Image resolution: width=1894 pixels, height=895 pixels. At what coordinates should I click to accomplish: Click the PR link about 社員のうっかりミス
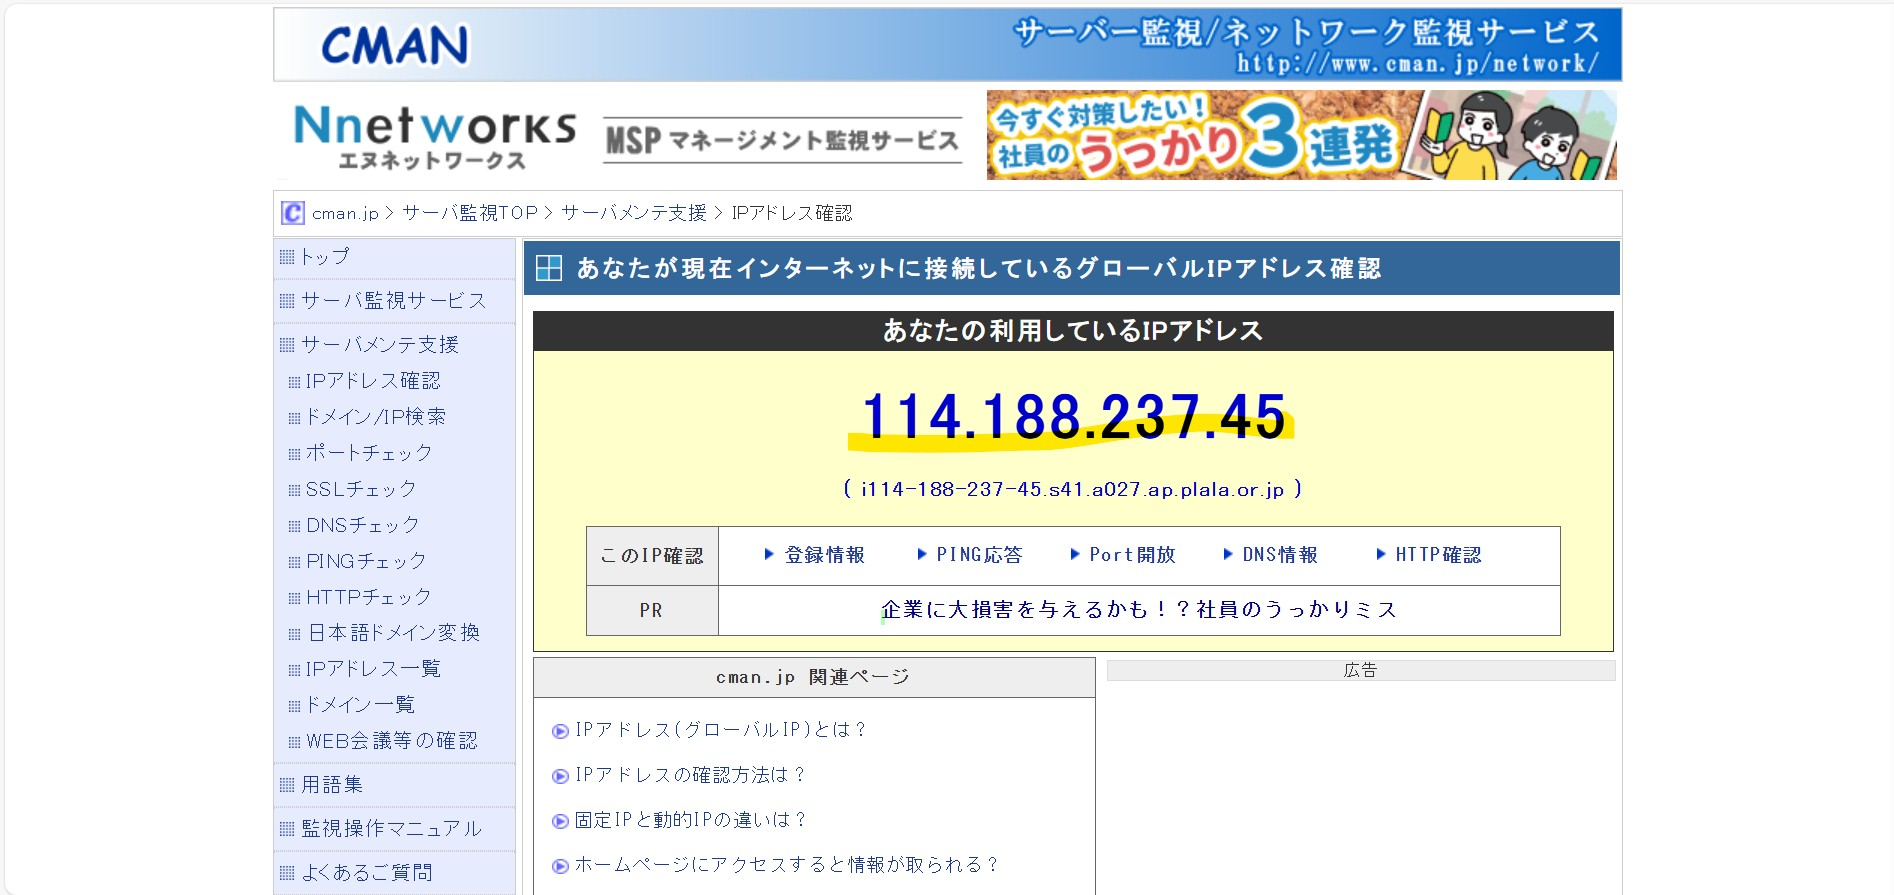click(1138, 610)
